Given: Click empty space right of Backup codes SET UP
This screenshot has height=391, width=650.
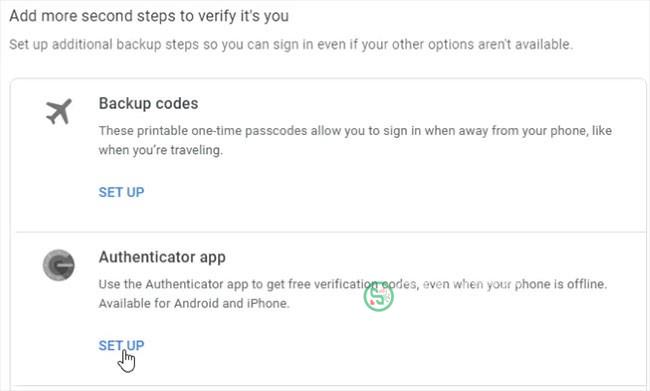Looking at the screenshot, I should (373, 192).
